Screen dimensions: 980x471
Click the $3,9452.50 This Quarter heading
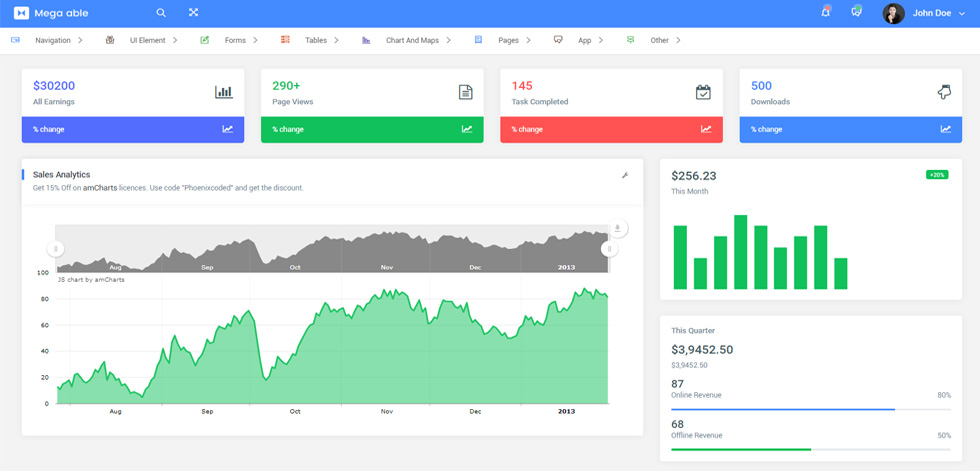[x=702, y=350]
